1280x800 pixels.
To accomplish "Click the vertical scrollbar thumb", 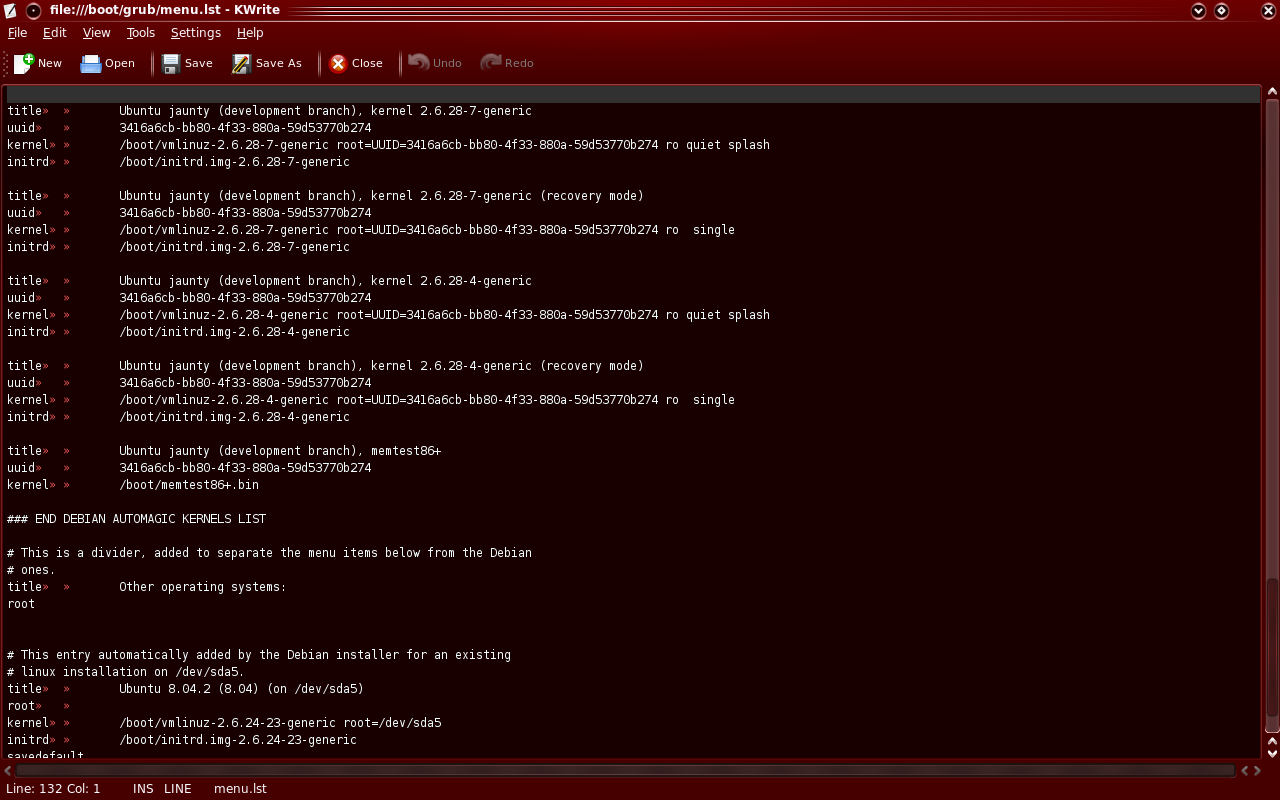I will point(1272,648).
